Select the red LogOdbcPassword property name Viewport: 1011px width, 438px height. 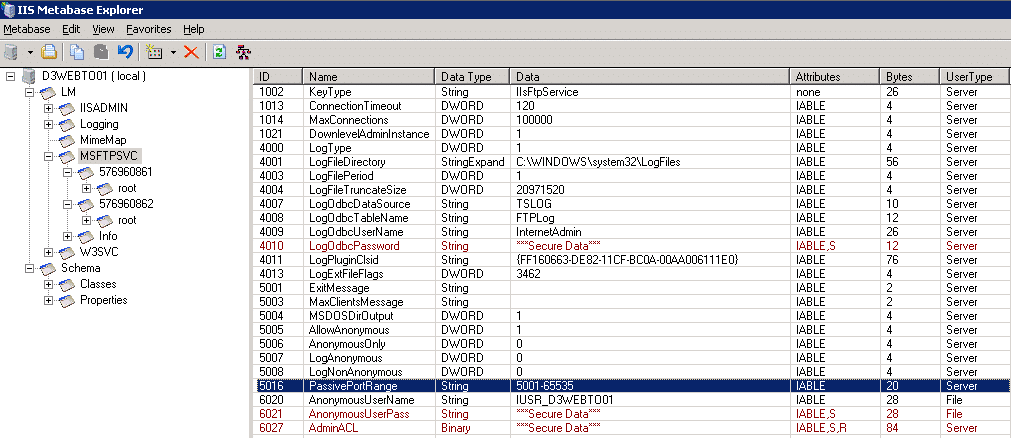(354, 246)
